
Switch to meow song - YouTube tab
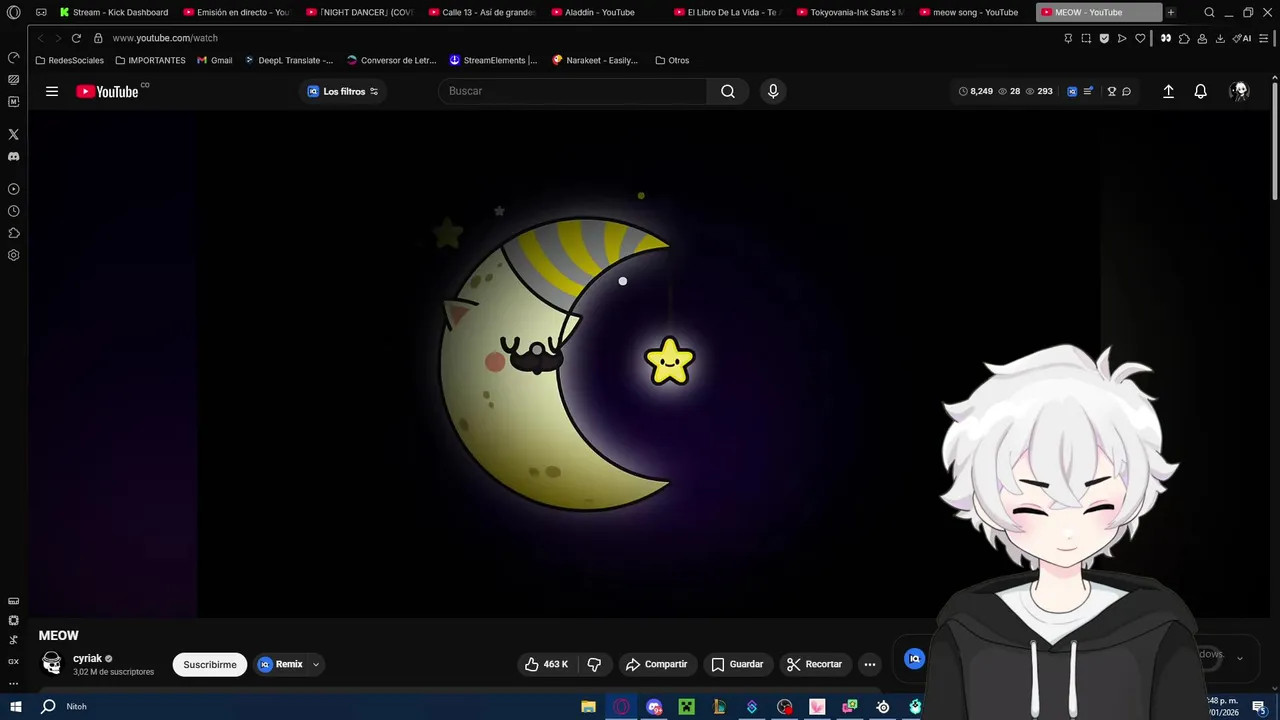[x=973, y=12]
